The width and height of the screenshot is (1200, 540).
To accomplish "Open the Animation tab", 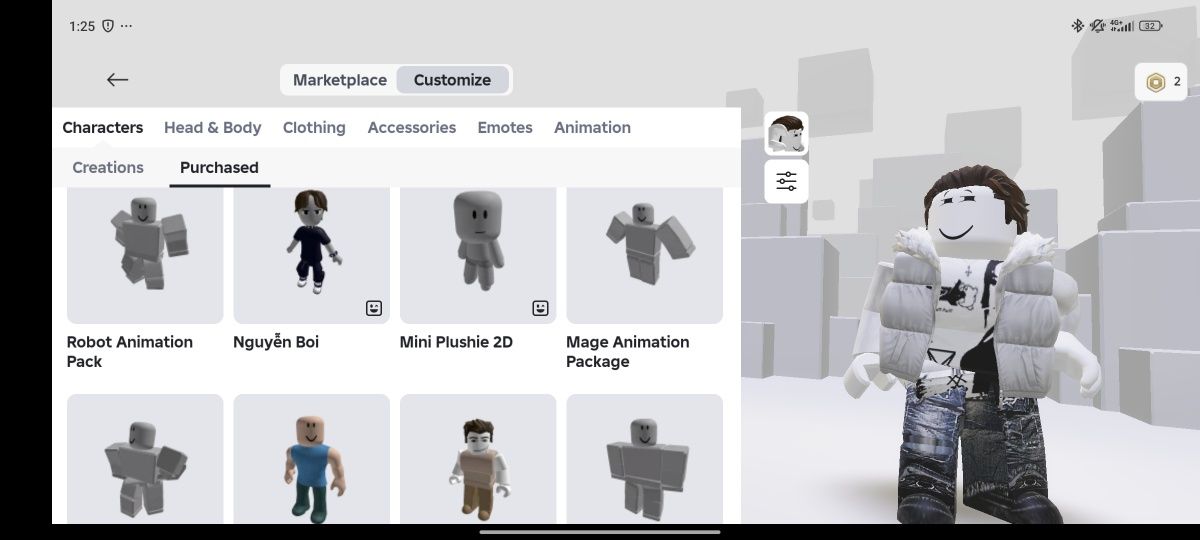I will tap(592, 127).
